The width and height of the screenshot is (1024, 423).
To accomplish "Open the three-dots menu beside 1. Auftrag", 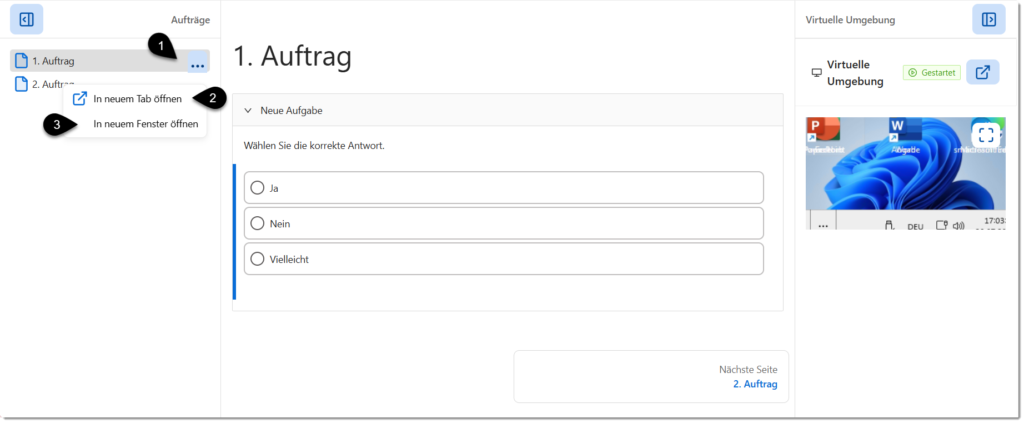I will coord(198,64).
